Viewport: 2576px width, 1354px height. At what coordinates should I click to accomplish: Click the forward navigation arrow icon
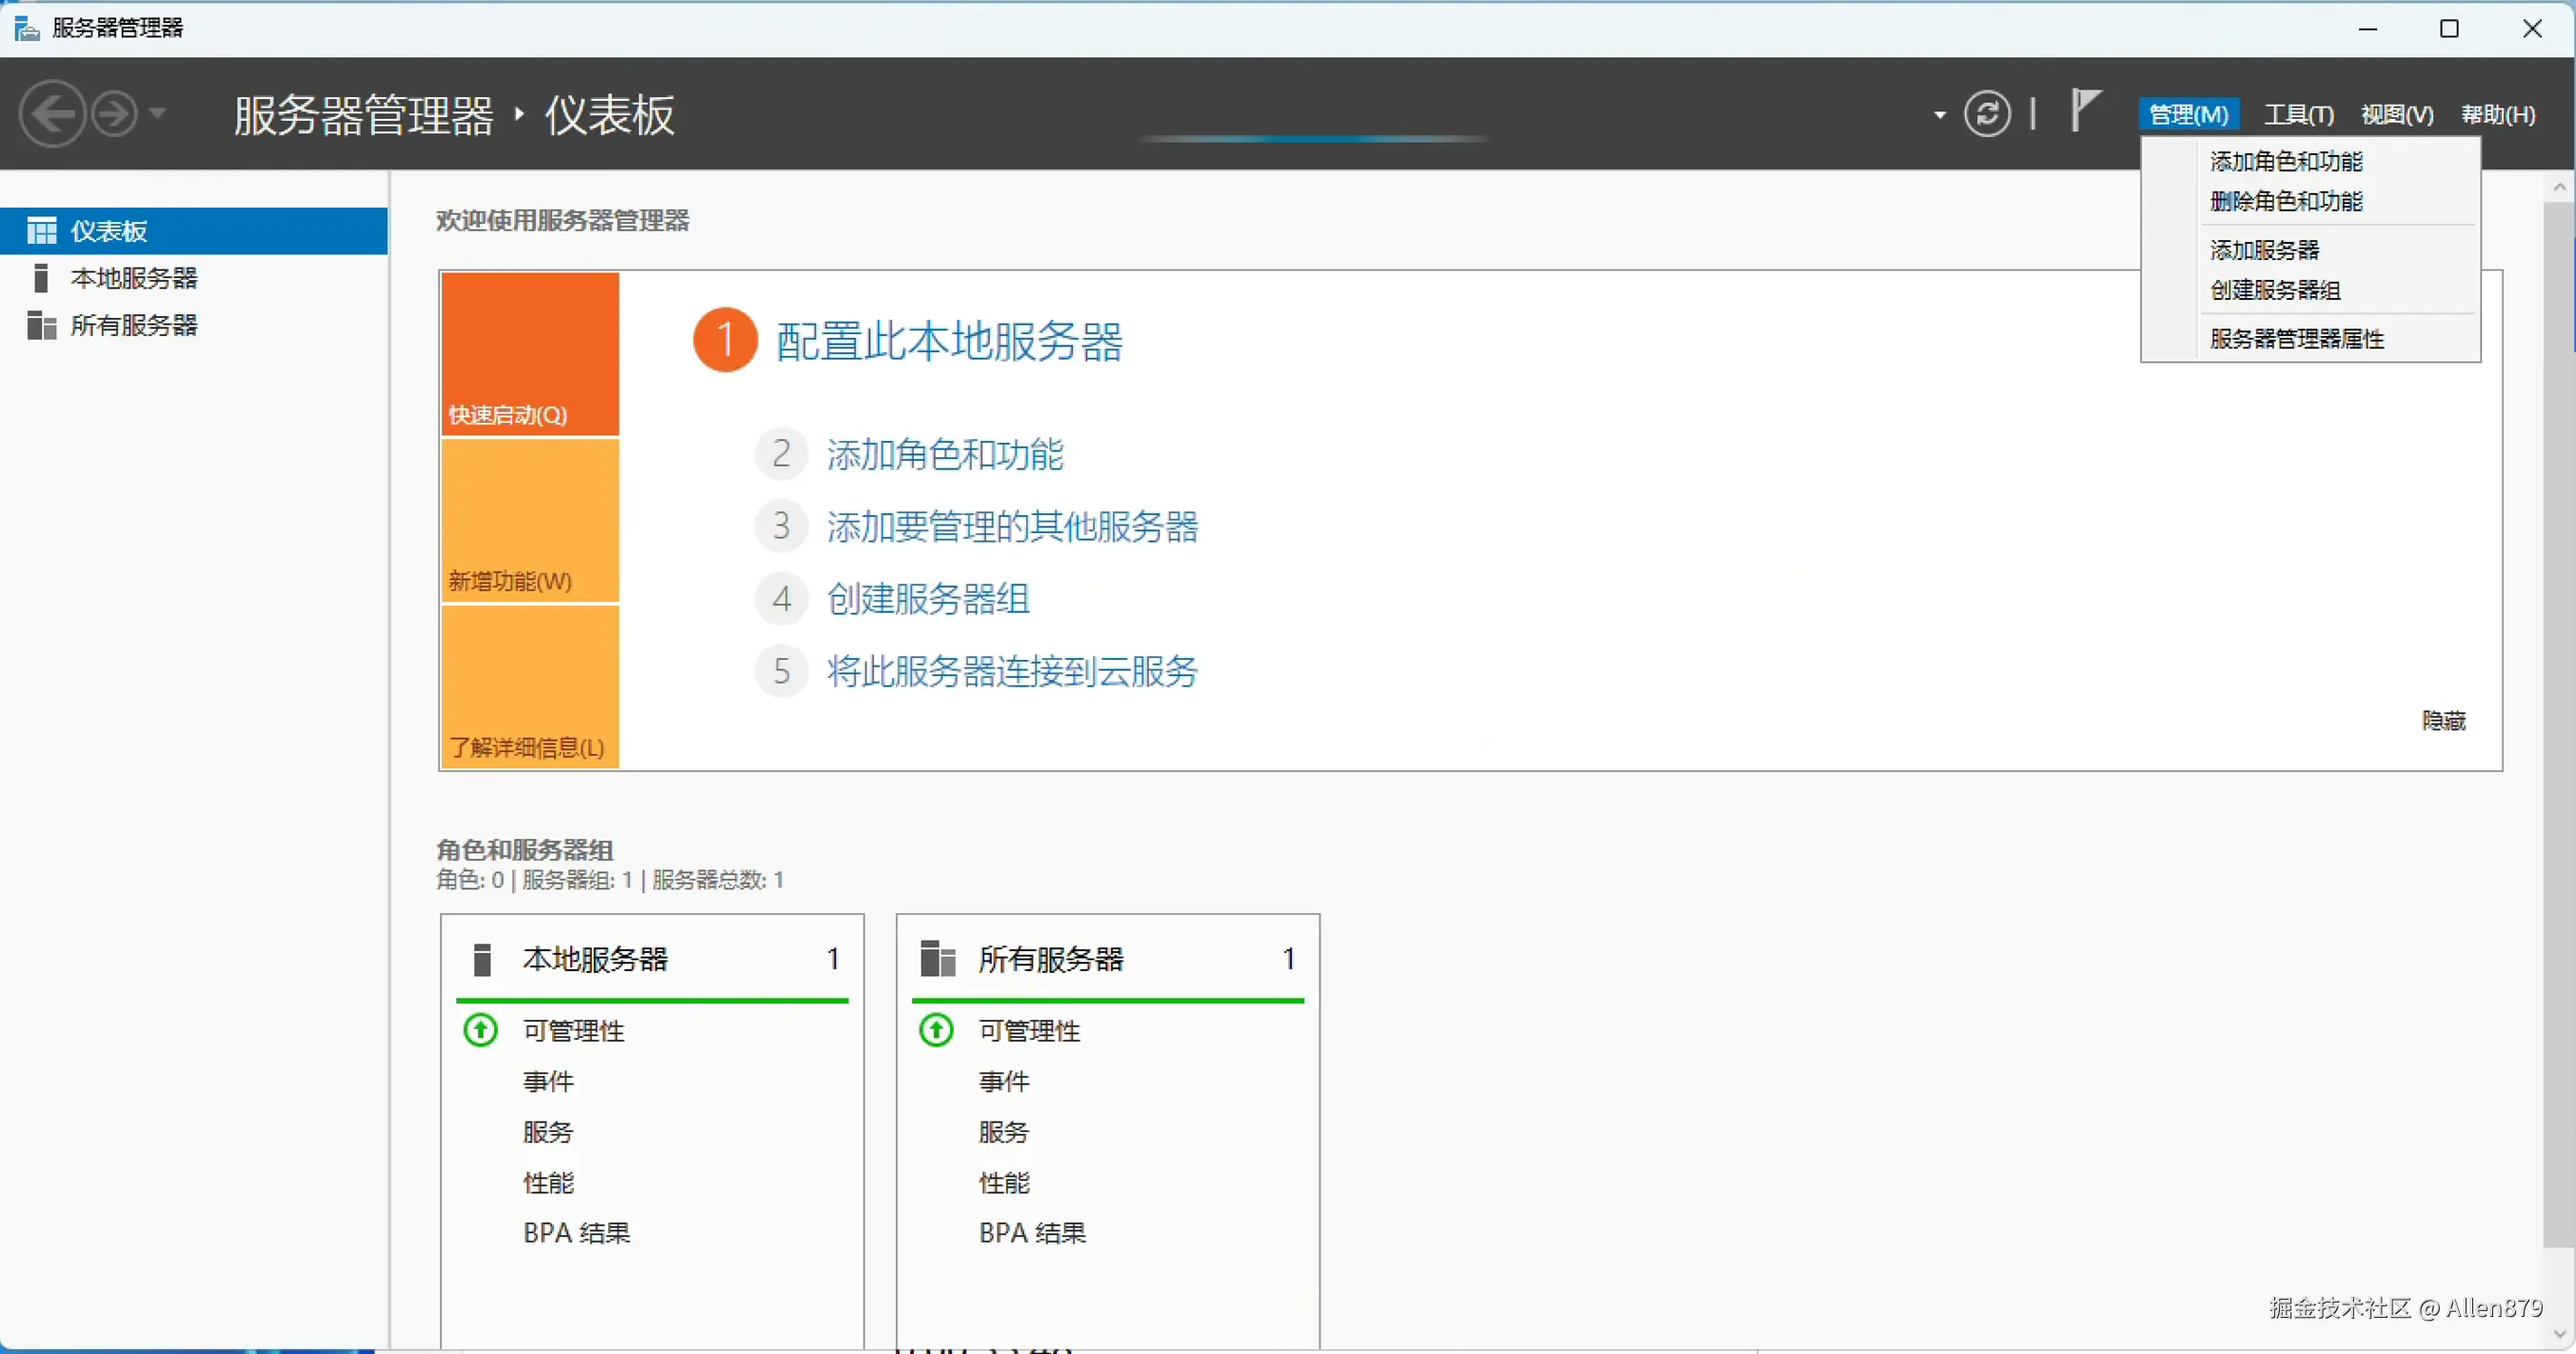tap(114, 114)
